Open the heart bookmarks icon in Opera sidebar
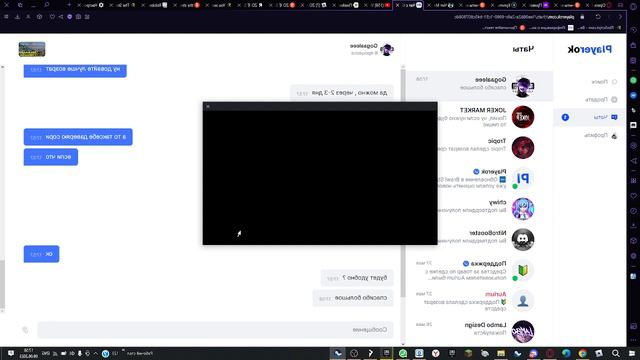Image resolution: width=640 pixels, height=360 pixels. pyautogui.click(x=633, y=196)
